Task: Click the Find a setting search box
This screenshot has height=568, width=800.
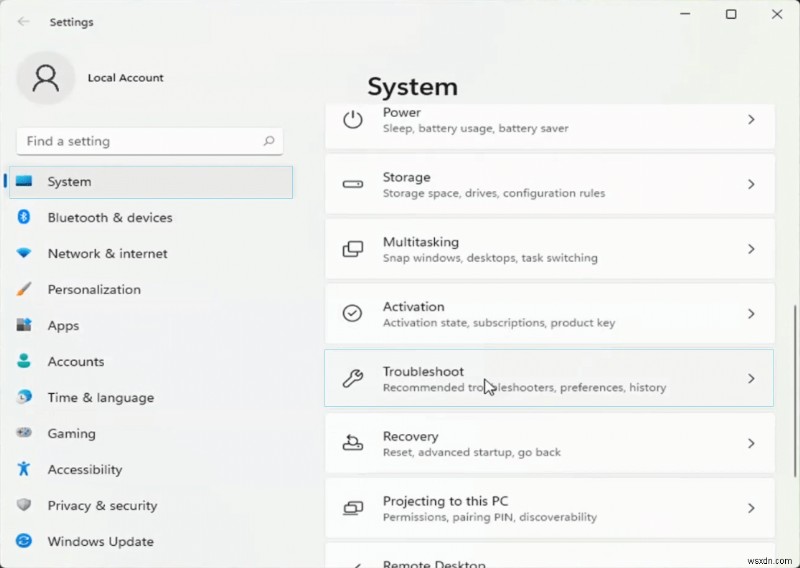Action: pos(140,141)
